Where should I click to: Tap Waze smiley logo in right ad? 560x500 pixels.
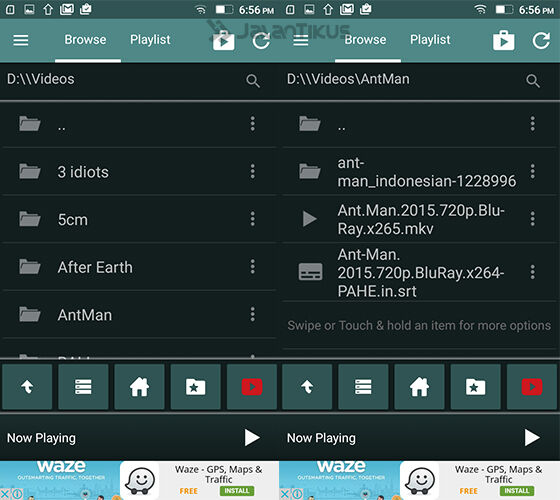tap(421, 481)
